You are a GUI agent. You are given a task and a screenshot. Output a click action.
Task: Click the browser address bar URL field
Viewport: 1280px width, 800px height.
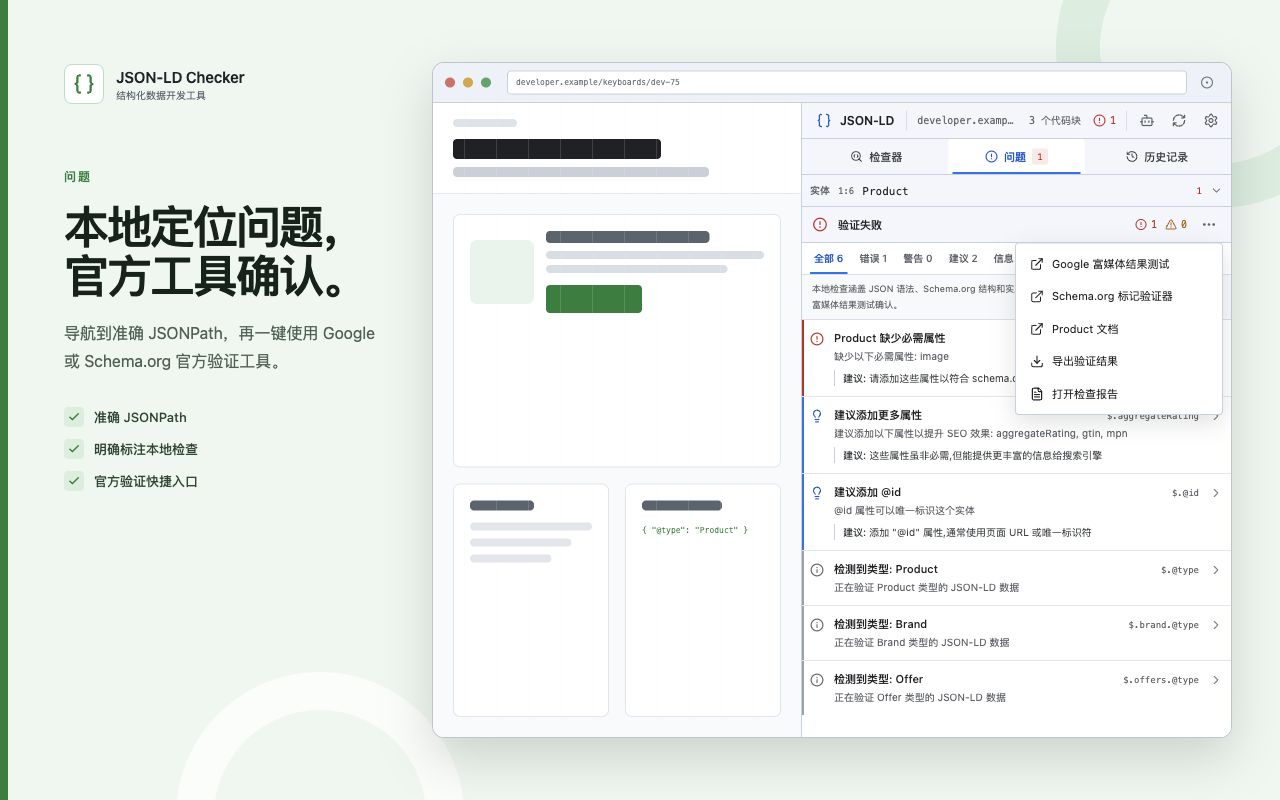pos(847,83)
